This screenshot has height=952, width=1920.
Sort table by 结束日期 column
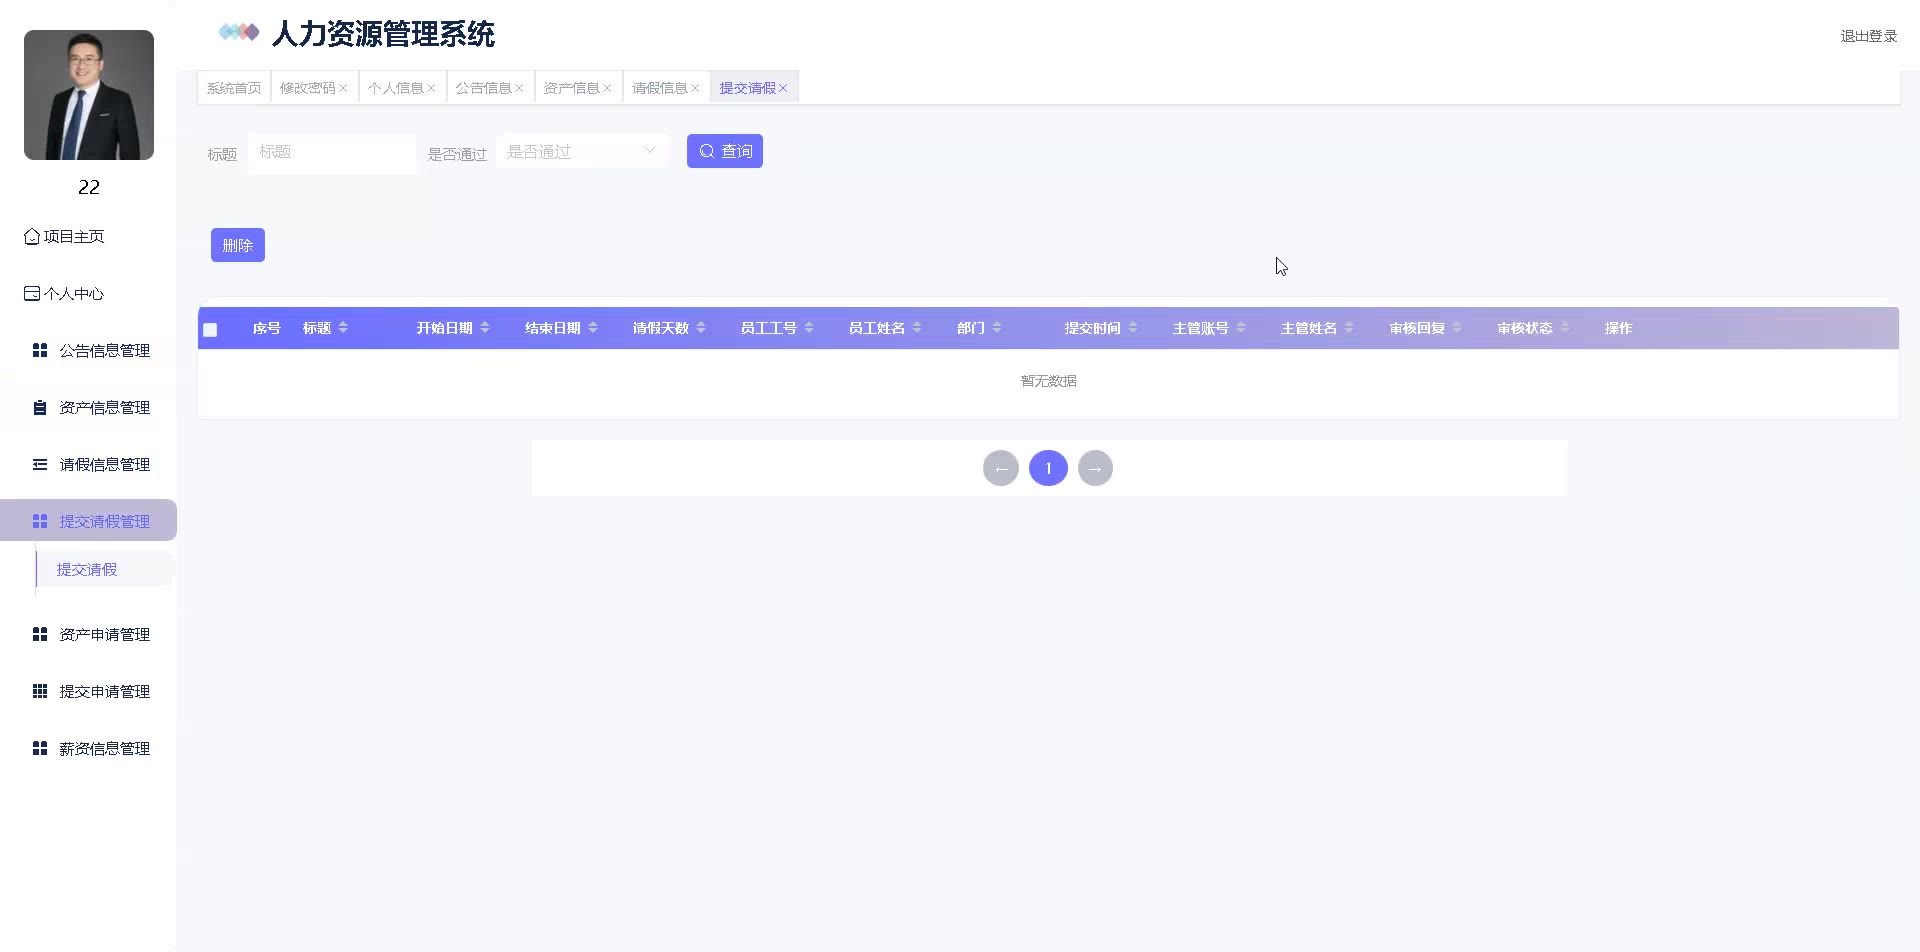tap(593, 328)
